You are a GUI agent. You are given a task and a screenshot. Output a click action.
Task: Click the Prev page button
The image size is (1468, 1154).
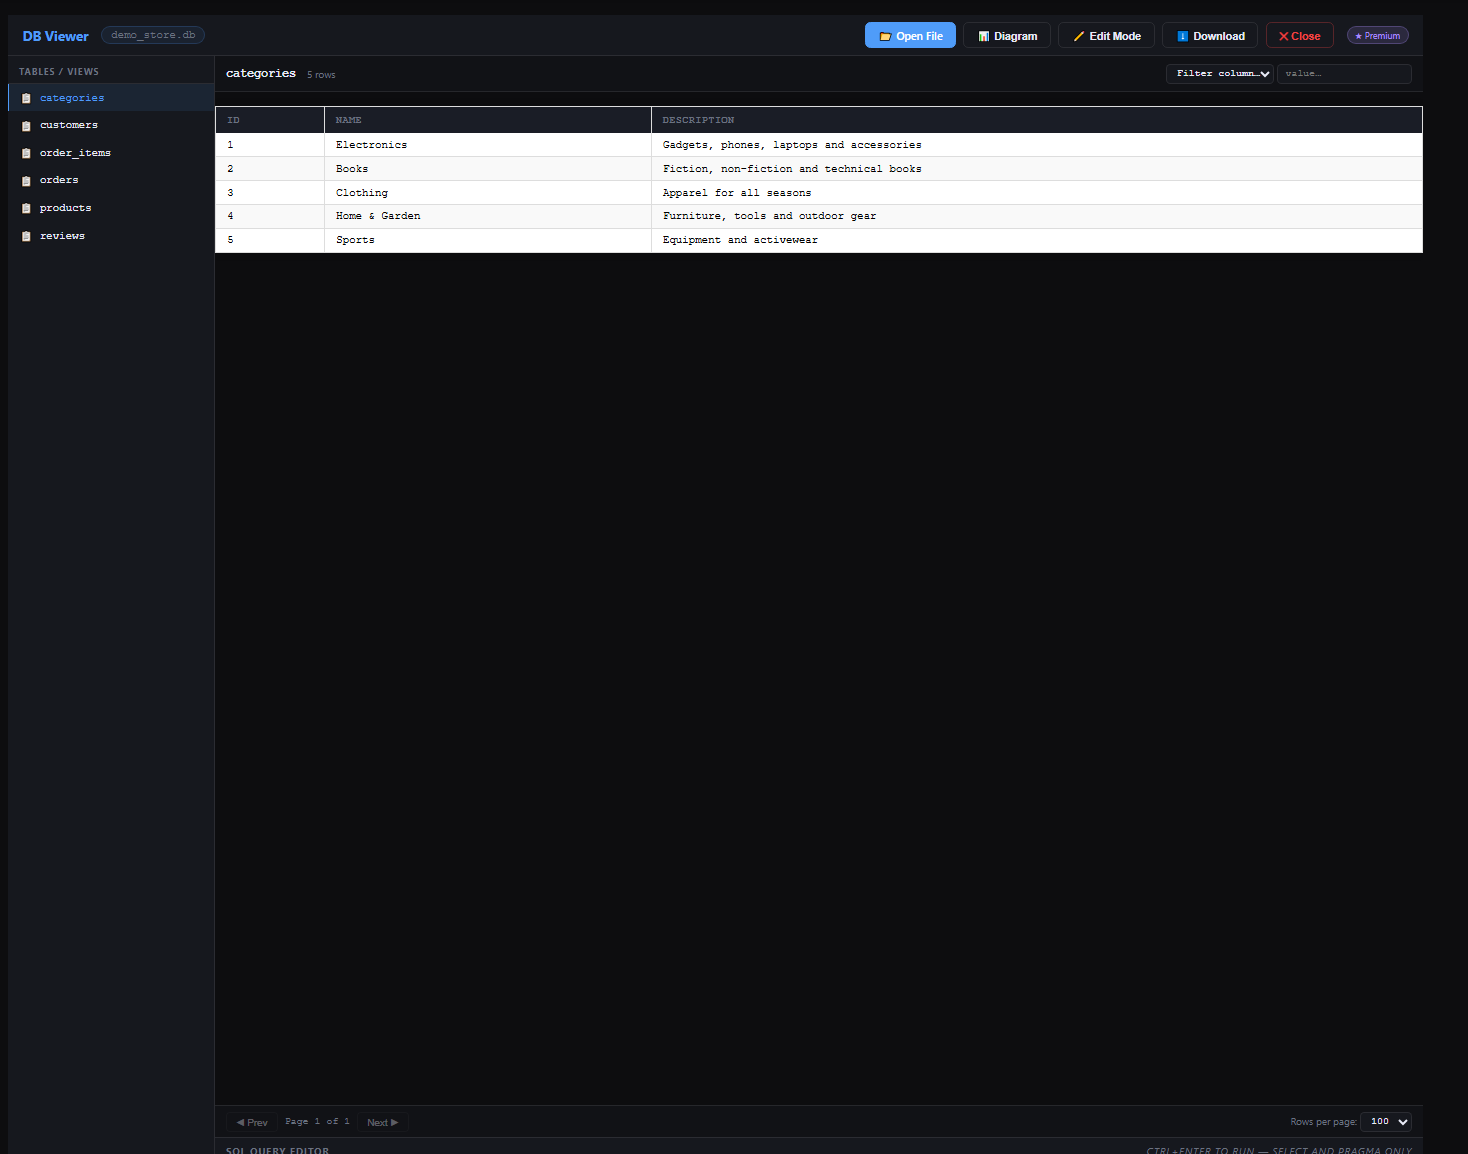click(251, 1122)
